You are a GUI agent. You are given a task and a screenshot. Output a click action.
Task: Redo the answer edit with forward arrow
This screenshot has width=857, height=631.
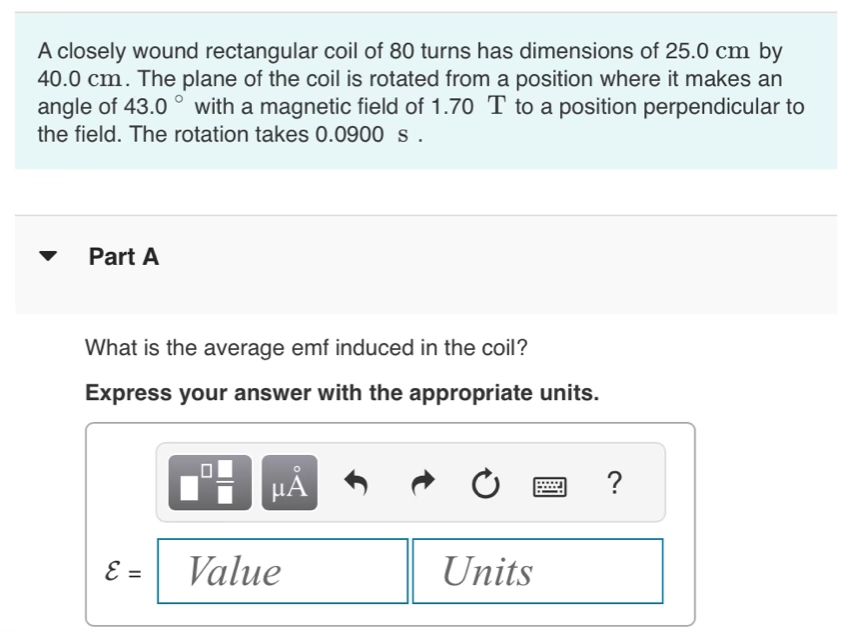tap(422, 483)
